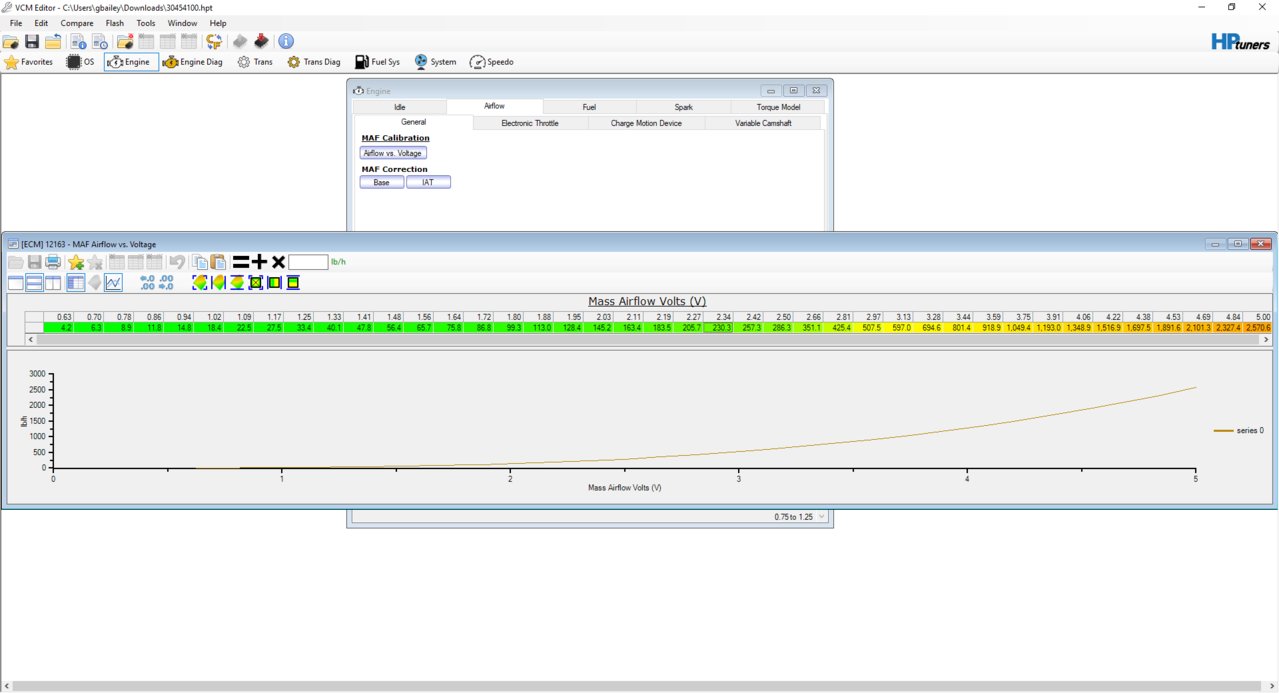The height and width of the screenshot is (693, 1279).
Task: Click the smooth selection box-X icon
Action: click(x=256, y=283)
